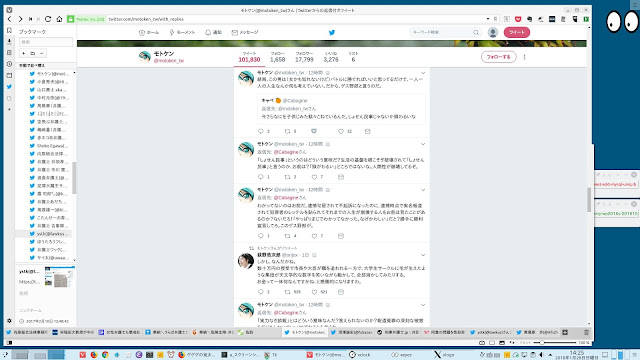This screenshot has height=360, width=640.
Task: Open the quoted @Cabagine tweet
Action: [x=341, y=109]
